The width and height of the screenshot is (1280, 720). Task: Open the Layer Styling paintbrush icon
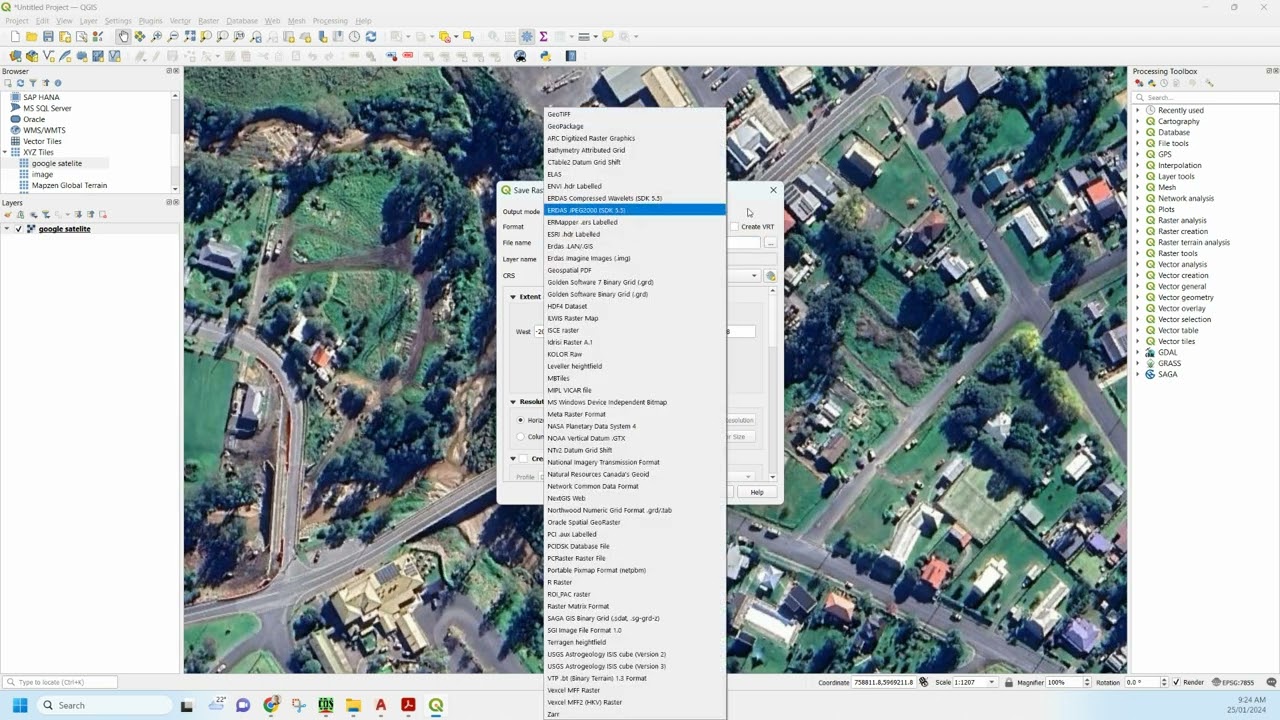pos(8,214)
